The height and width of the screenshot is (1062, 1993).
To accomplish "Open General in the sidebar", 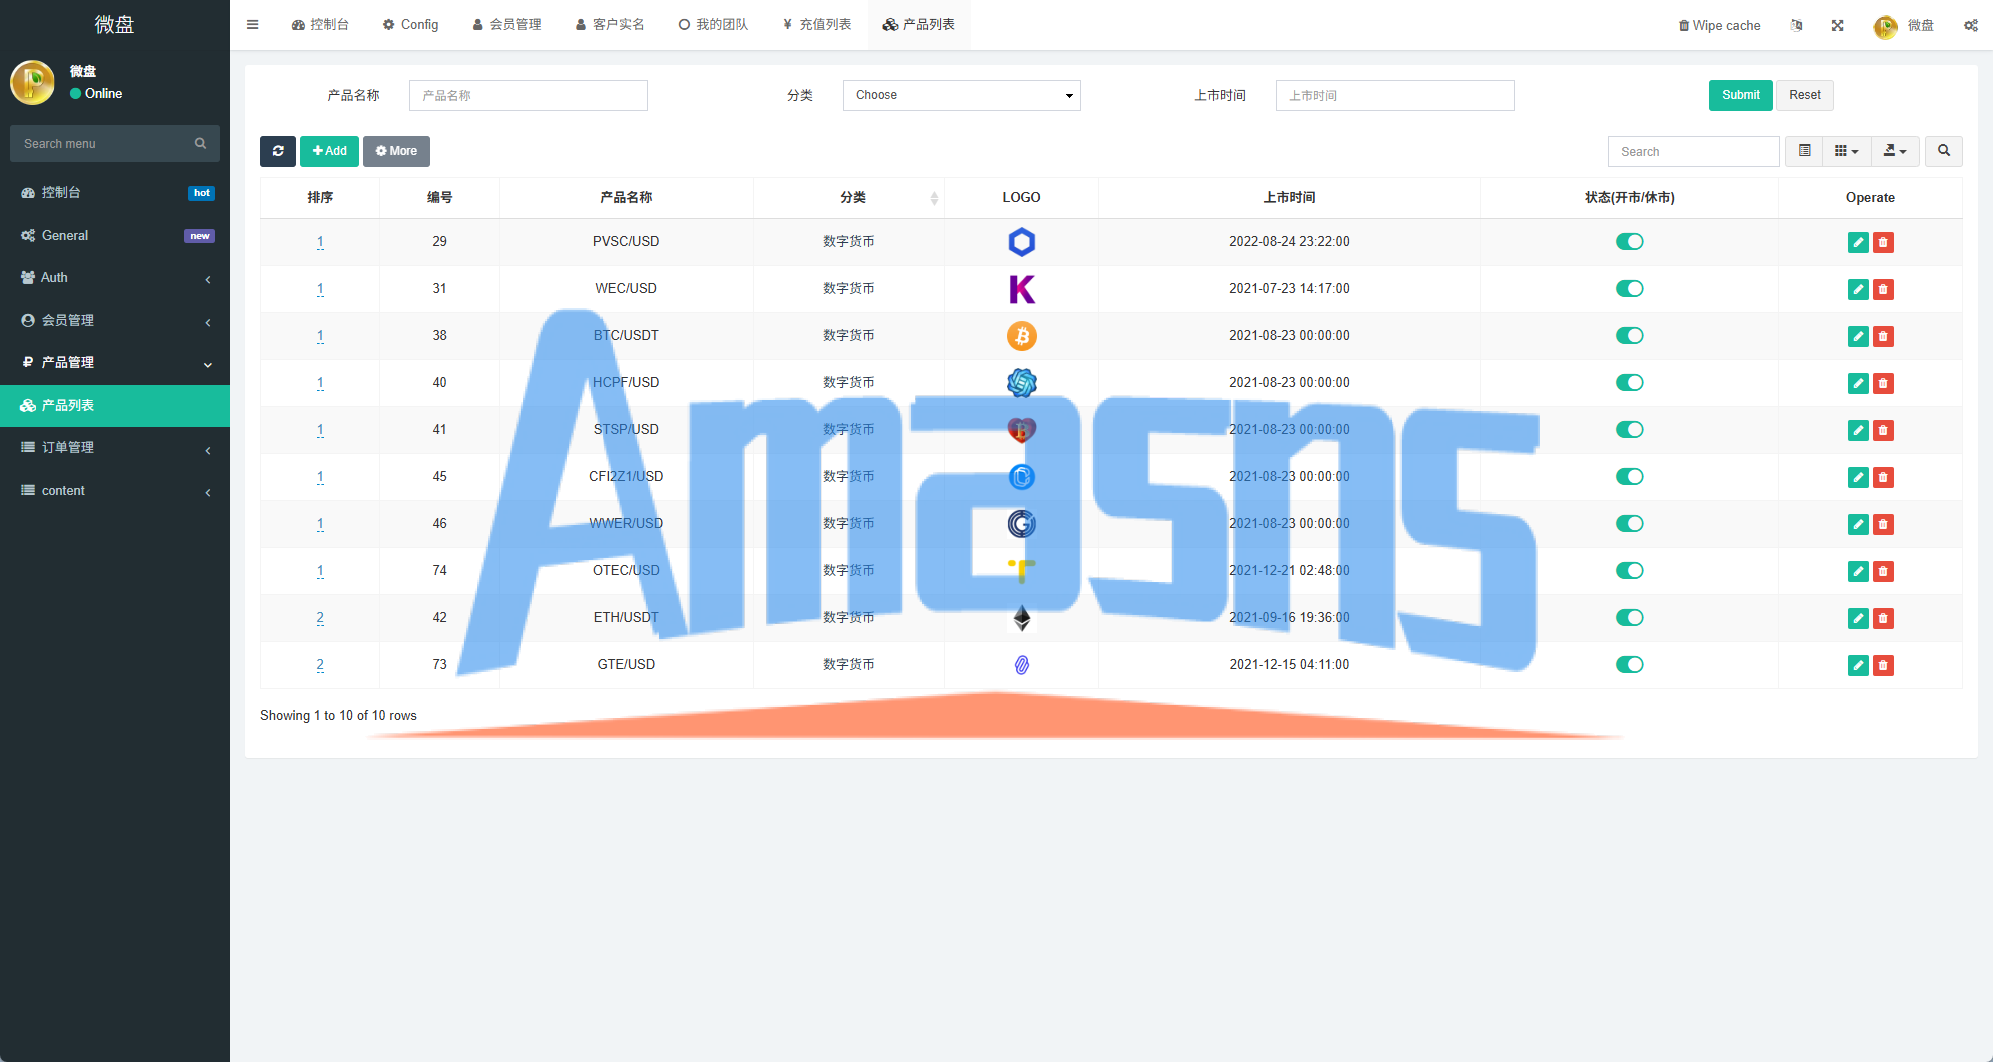I will (x=115, y=235).
